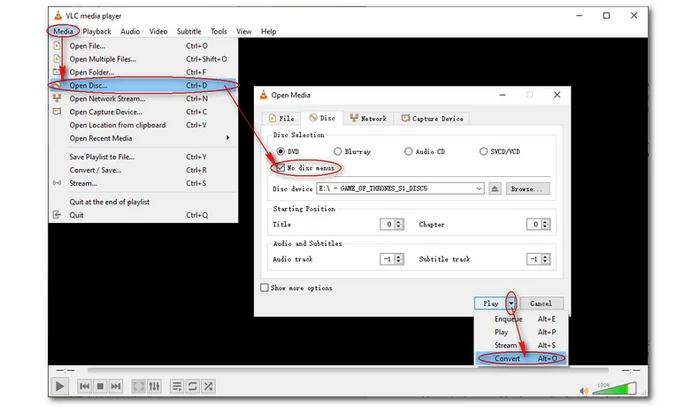Click the Play button in playback controls
This screenshot has width=700, height=407.
pyautogui.click(x=60, y=386)
